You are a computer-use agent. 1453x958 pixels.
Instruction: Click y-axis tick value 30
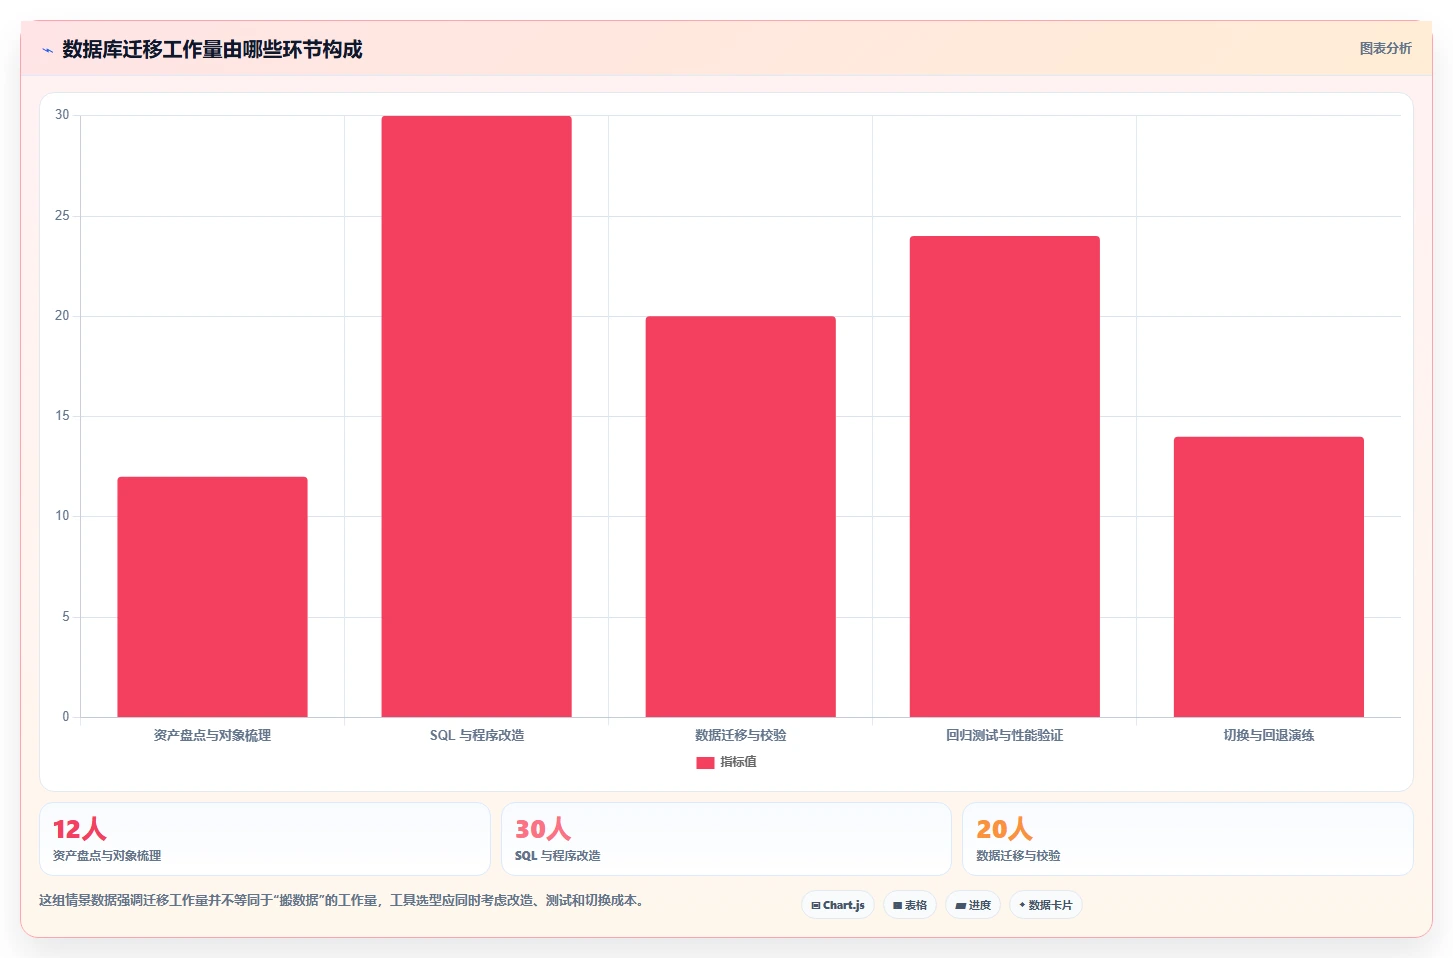[x=62, y=115]
